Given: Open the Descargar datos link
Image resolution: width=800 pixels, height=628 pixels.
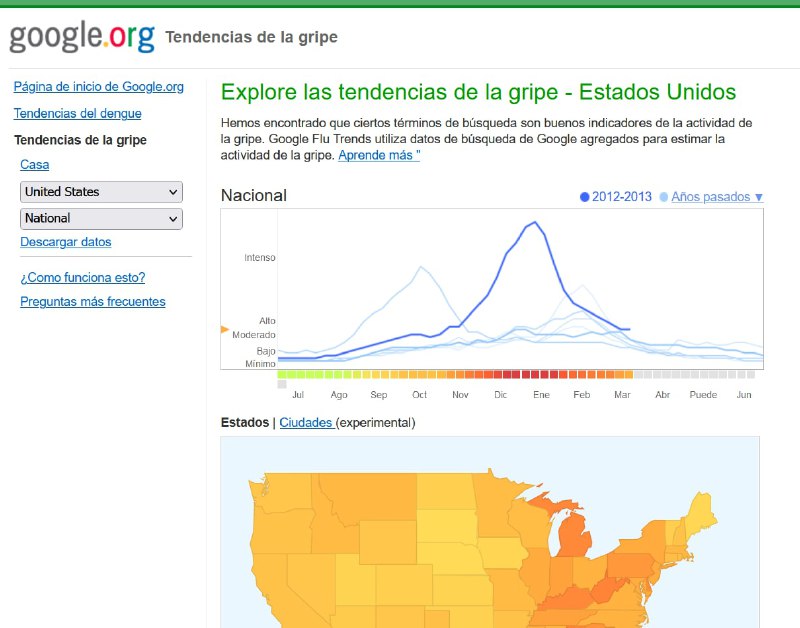Looking at the screenshot, I should (65, 241).
